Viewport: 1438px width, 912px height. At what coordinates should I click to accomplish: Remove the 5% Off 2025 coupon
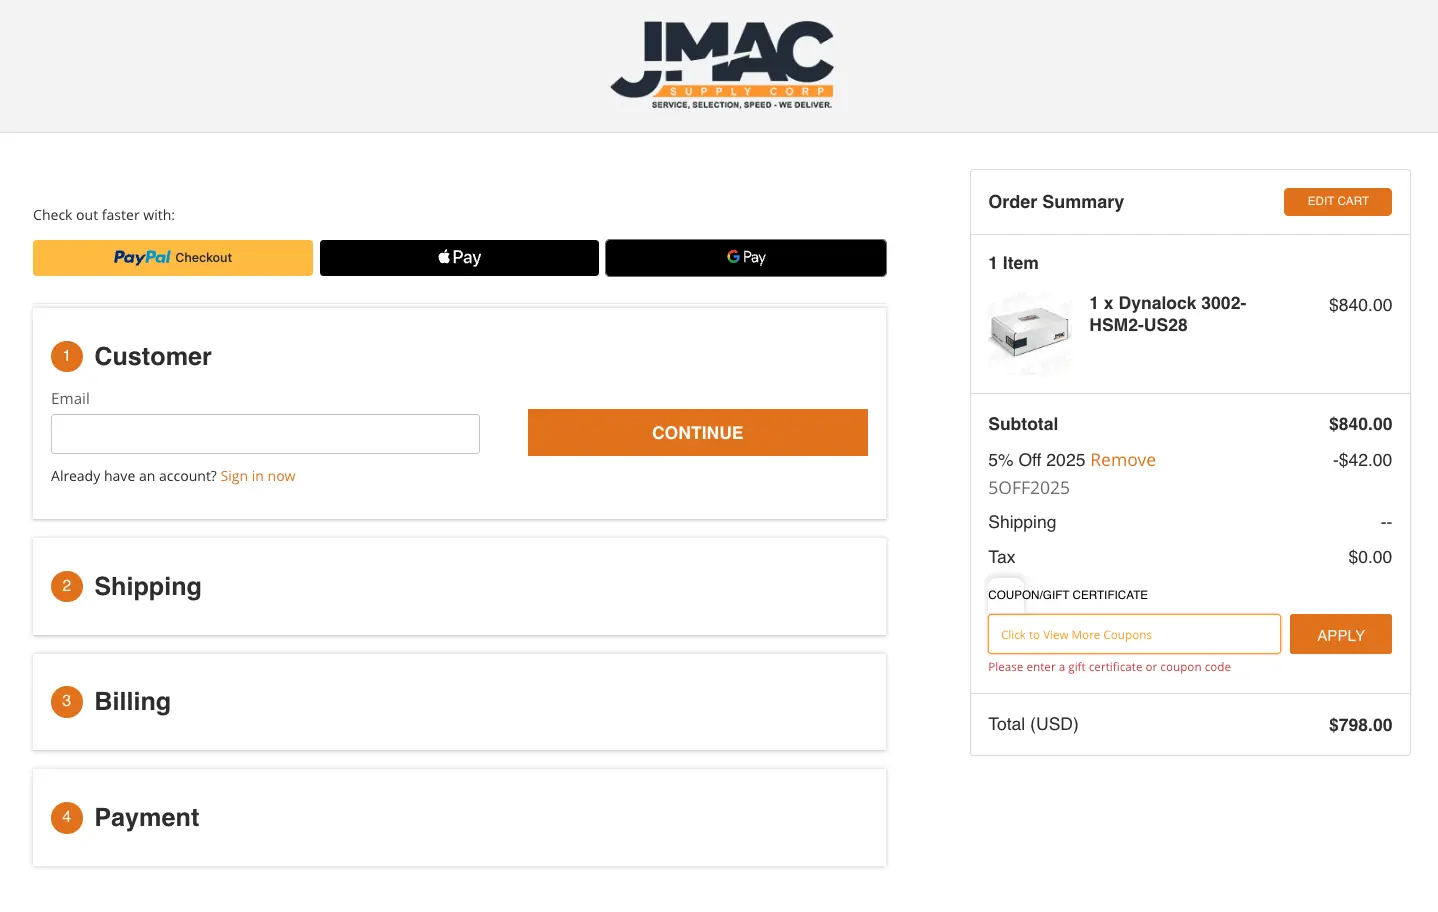[x=1123, y=460]
